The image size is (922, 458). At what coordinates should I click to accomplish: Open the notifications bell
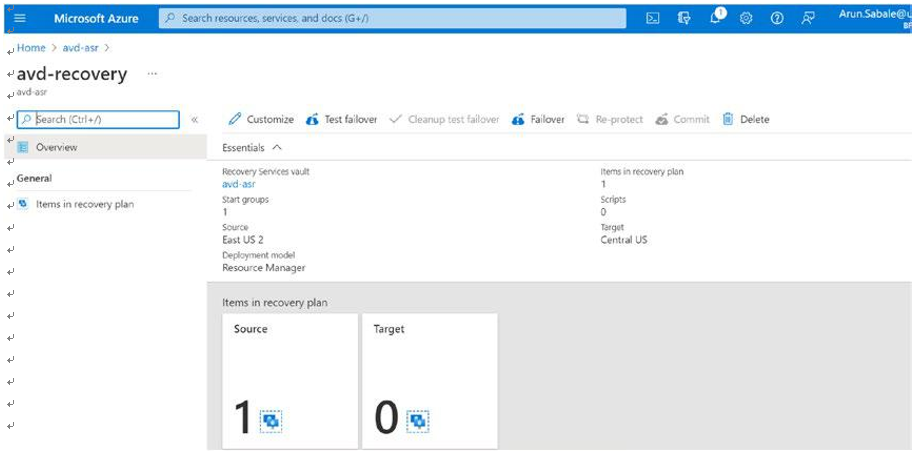716,18
